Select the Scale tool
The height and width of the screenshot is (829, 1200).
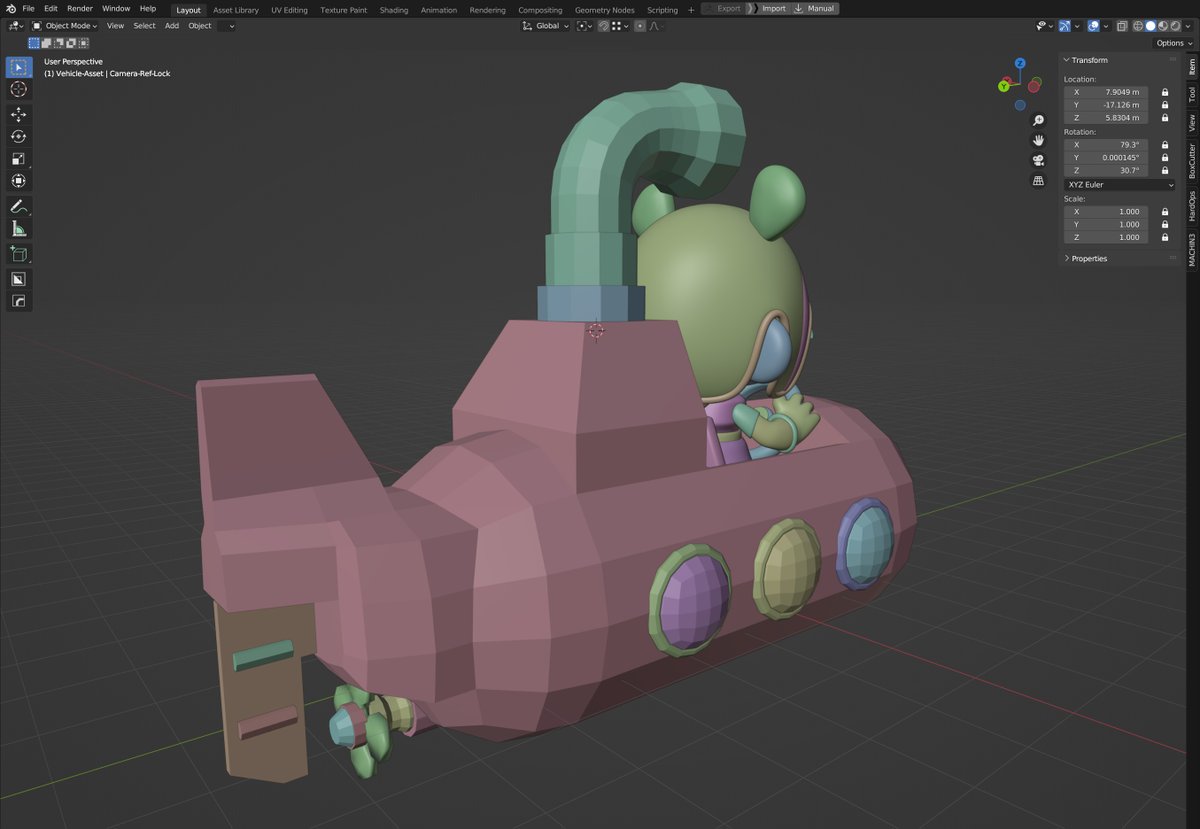[x=18, y=159]
